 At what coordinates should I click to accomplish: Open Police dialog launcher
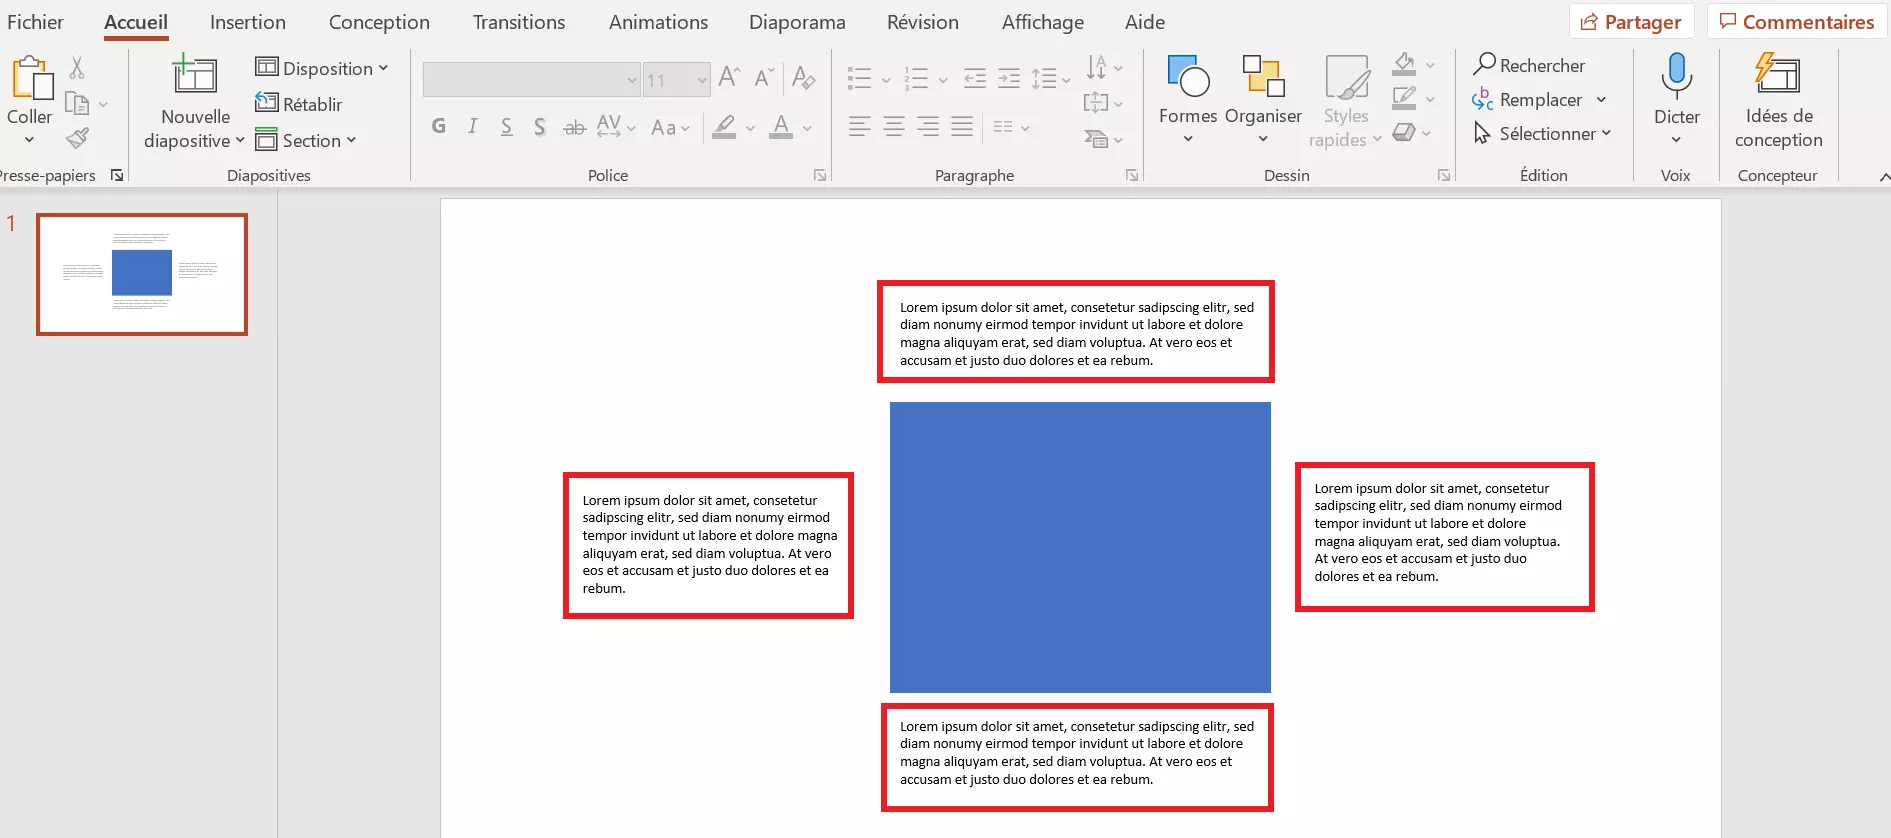click(820, 176)
